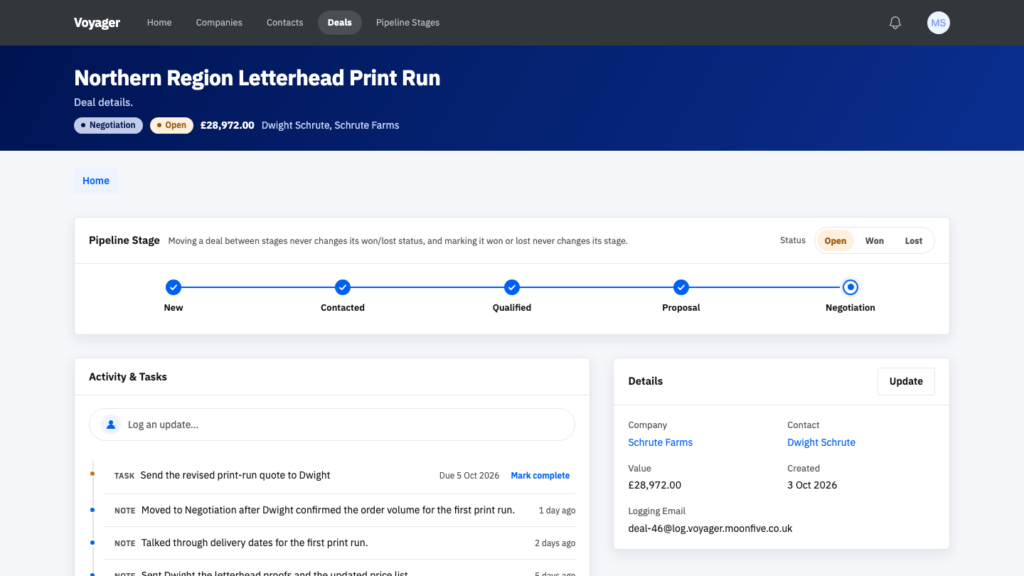The image size is (1024, 576).
Task: Set deal status to Lost
Action: click(x=913, y=241)
